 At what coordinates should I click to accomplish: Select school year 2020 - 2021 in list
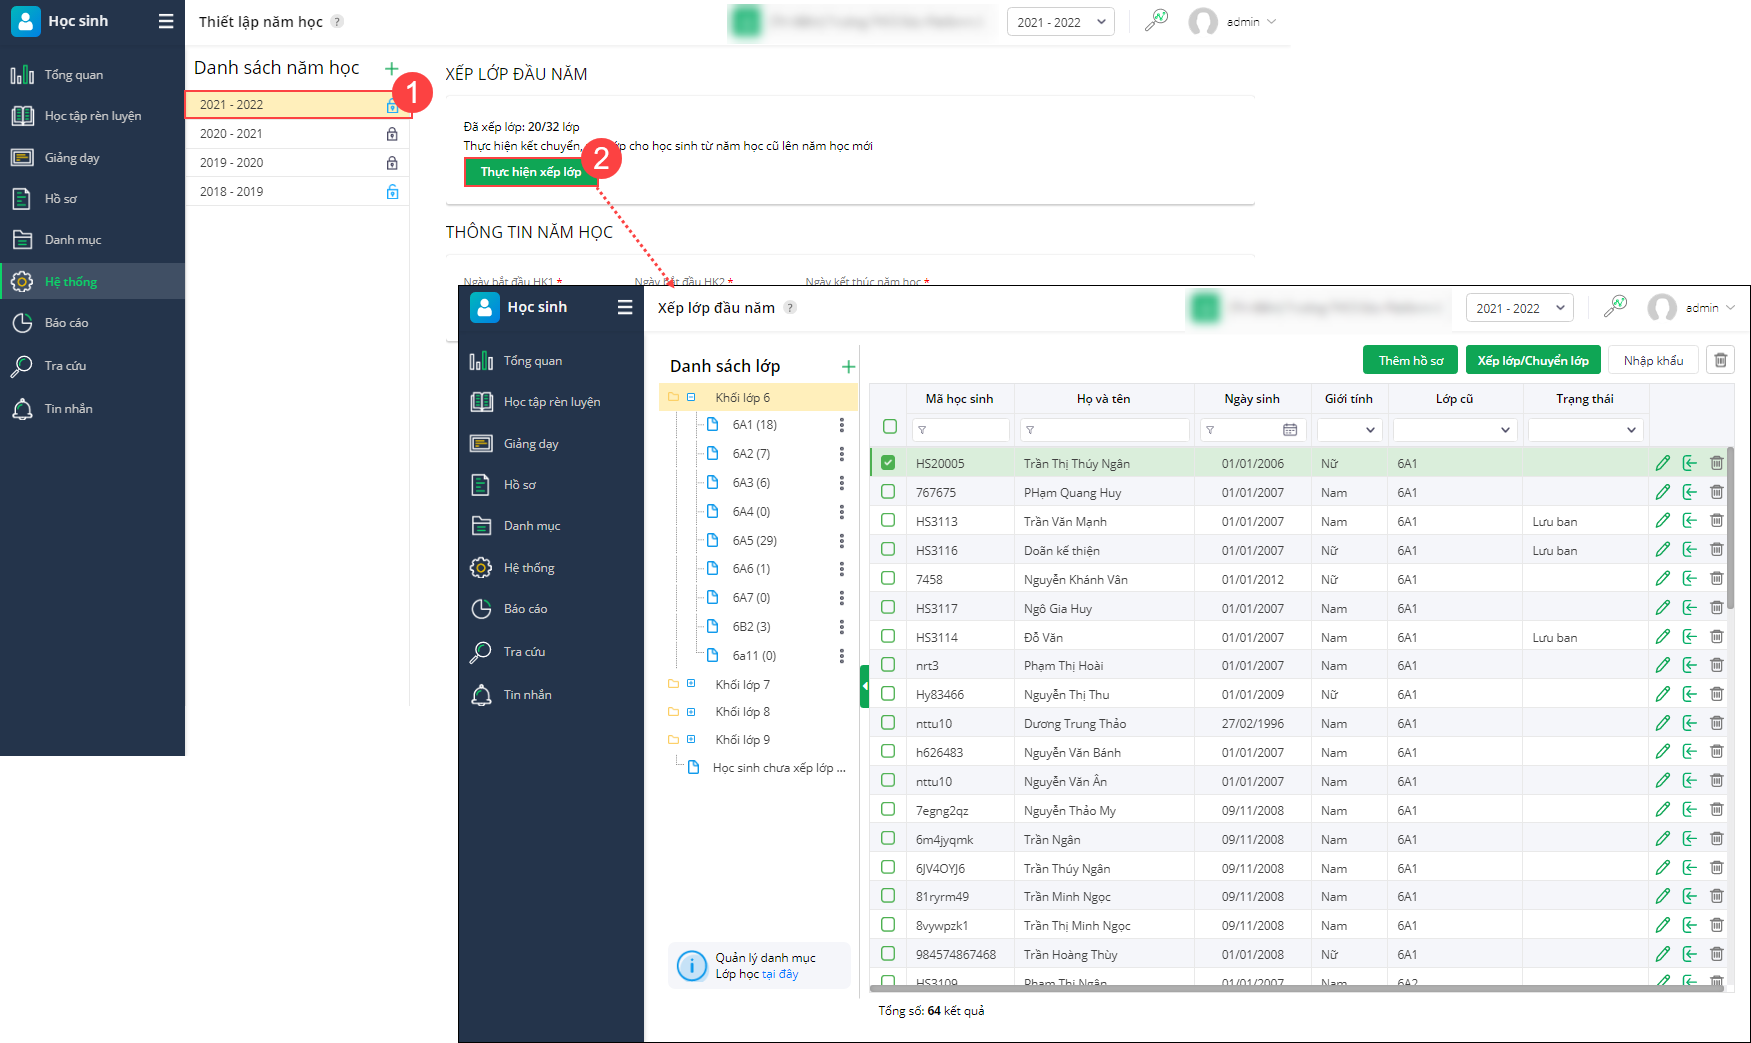click(297, 134)
